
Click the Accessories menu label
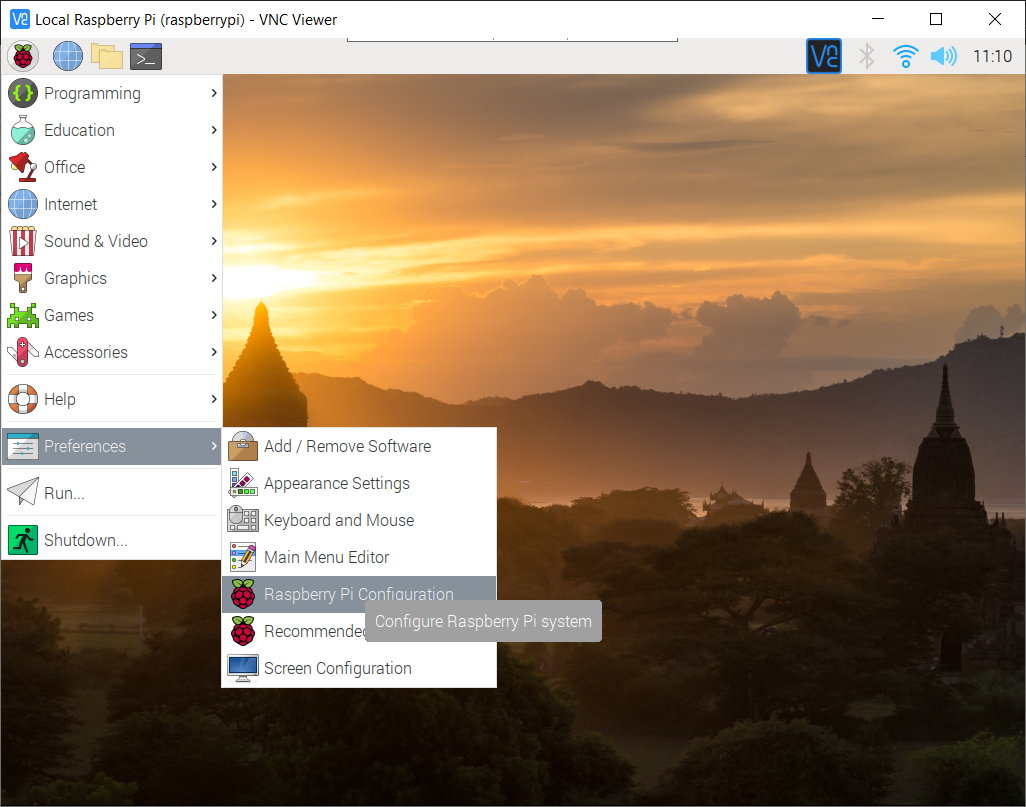click(x=86, y=352)
